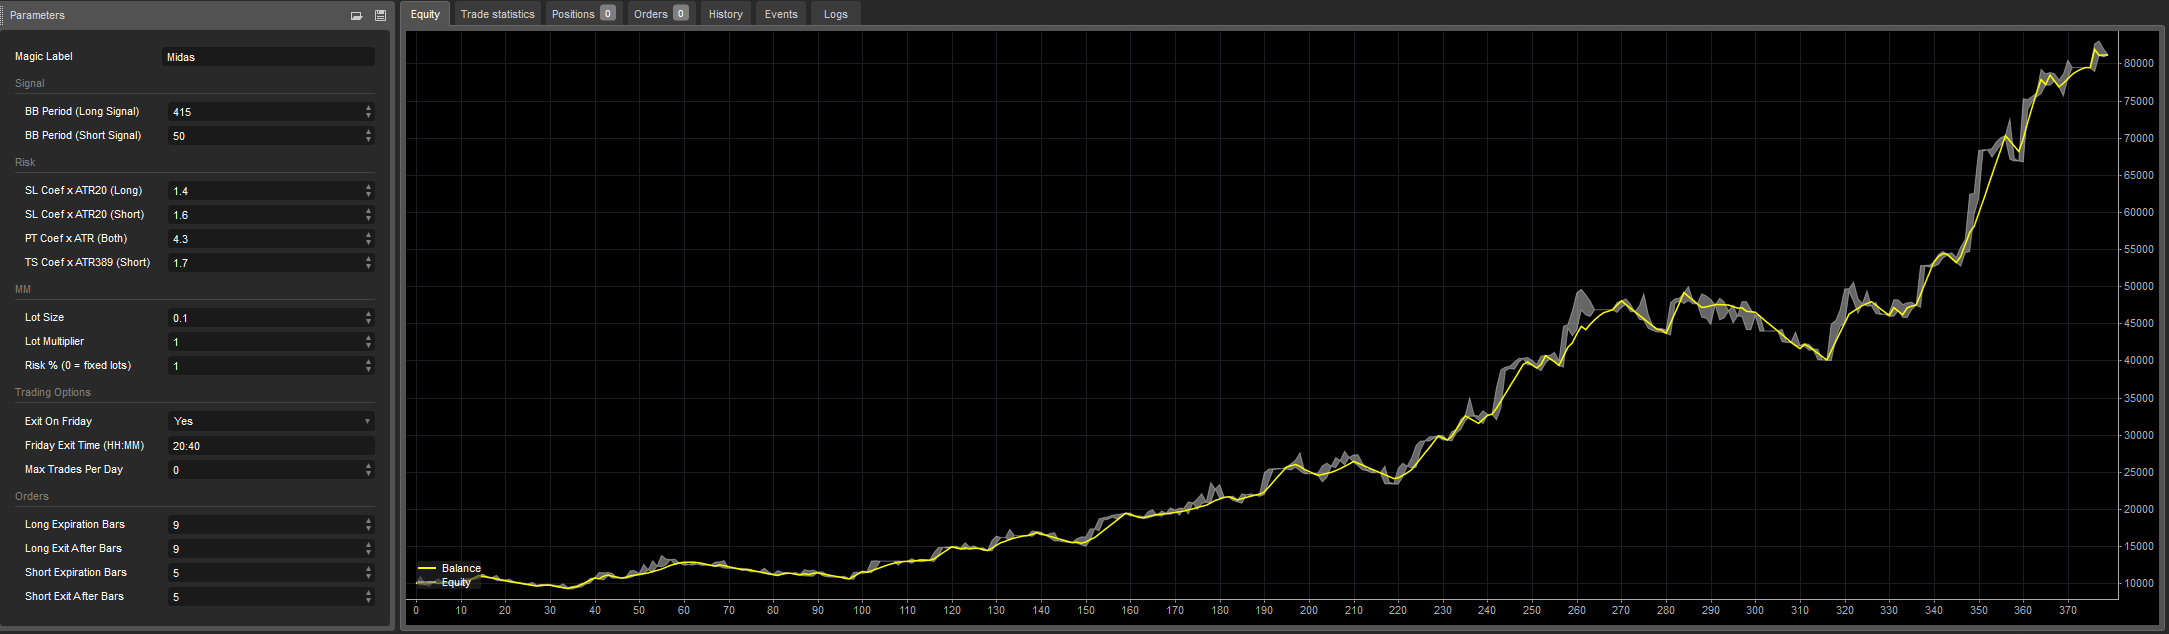This screenshot has height=634, width=2169.
Task: Show the Logs tab
Action: pyautogui.click(x=835, y=14)
